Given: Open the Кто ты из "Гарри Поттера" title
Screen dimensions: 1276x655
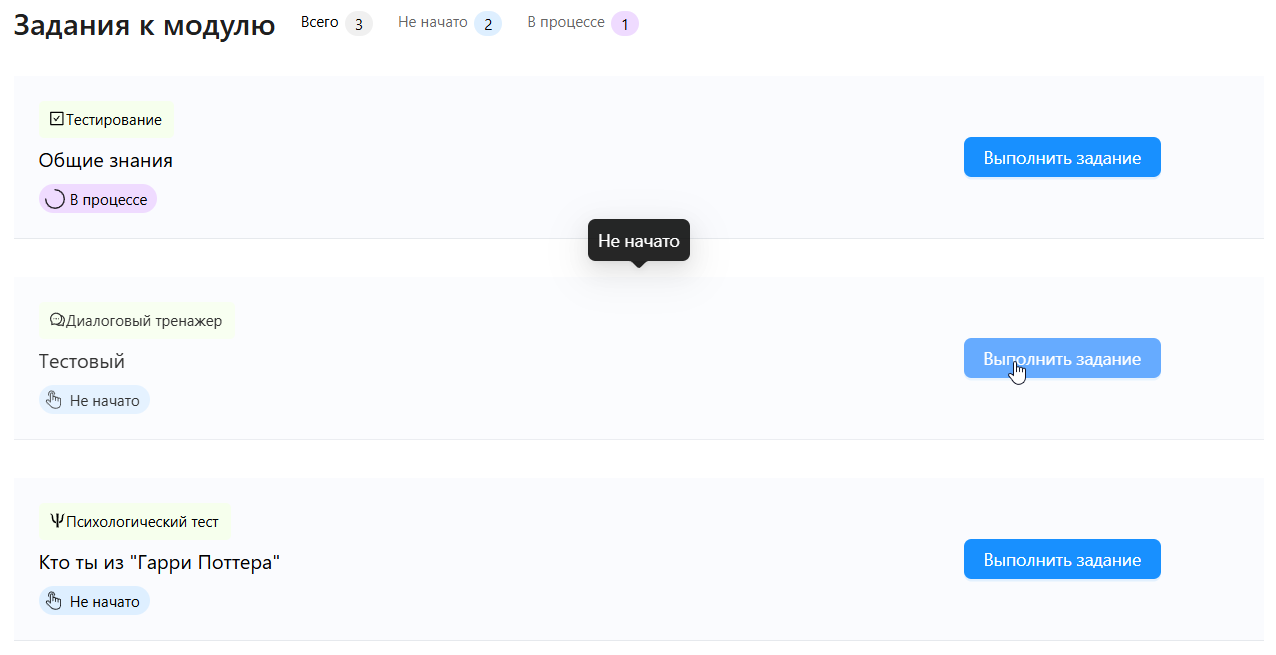Looking at the screenshot, I should point(159,562).
